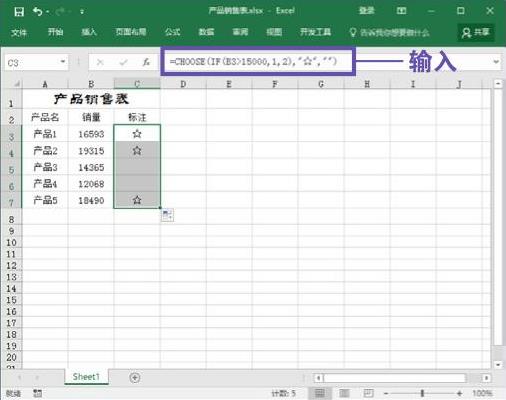Click the header cell 销量
The width and height of the screenshot is (506, 400).
tap(91, 117)
